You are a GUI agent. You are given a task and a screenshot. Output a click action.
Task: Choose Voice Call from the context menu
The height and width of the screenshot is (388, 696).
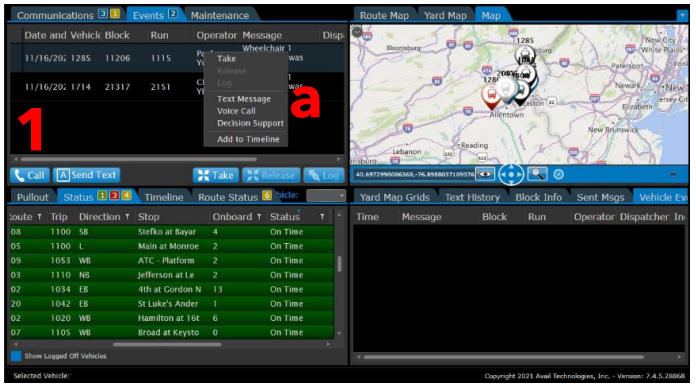[x=236, y=111]
